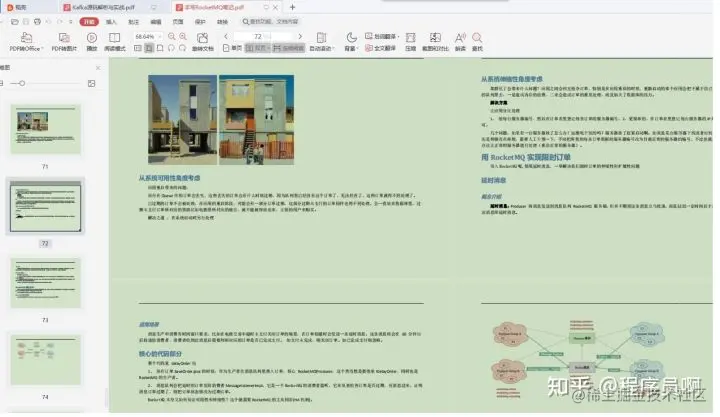The width and height of the screenshot is (720, 417).
Task: Click the buildings photo in the document
Action: (221, 119)
